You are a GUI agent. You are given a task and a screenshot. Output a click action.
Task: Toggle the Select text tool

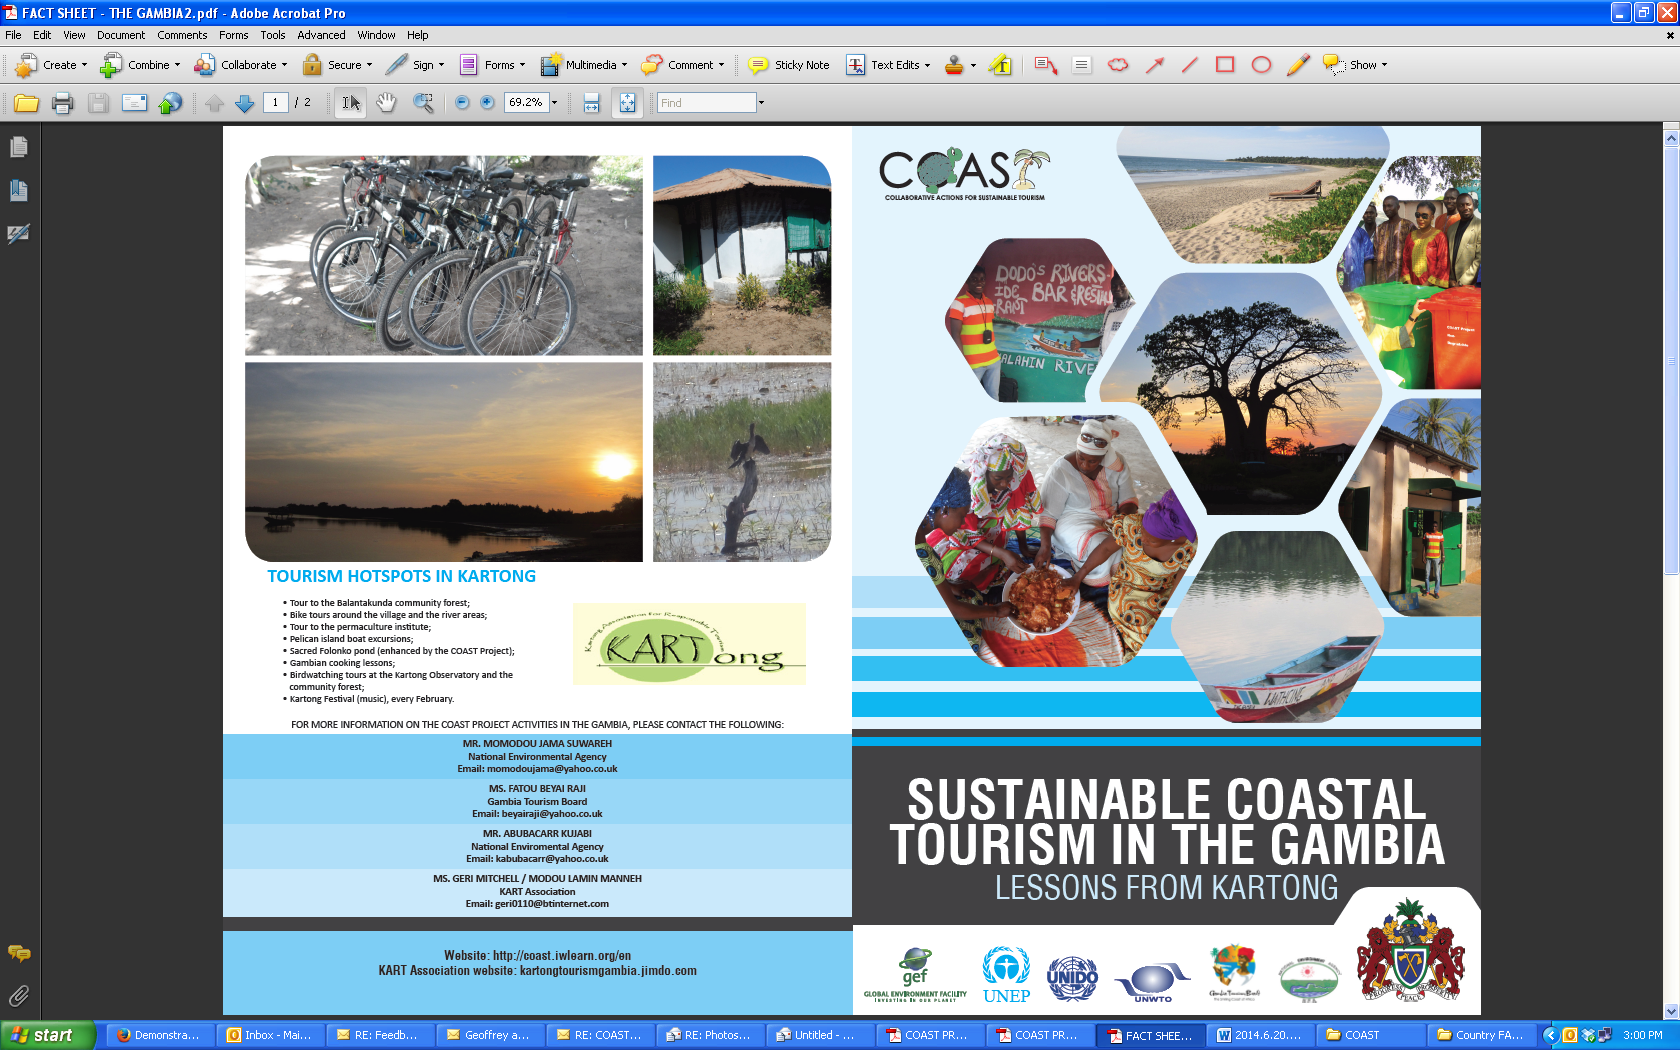[x=350, y=103]
